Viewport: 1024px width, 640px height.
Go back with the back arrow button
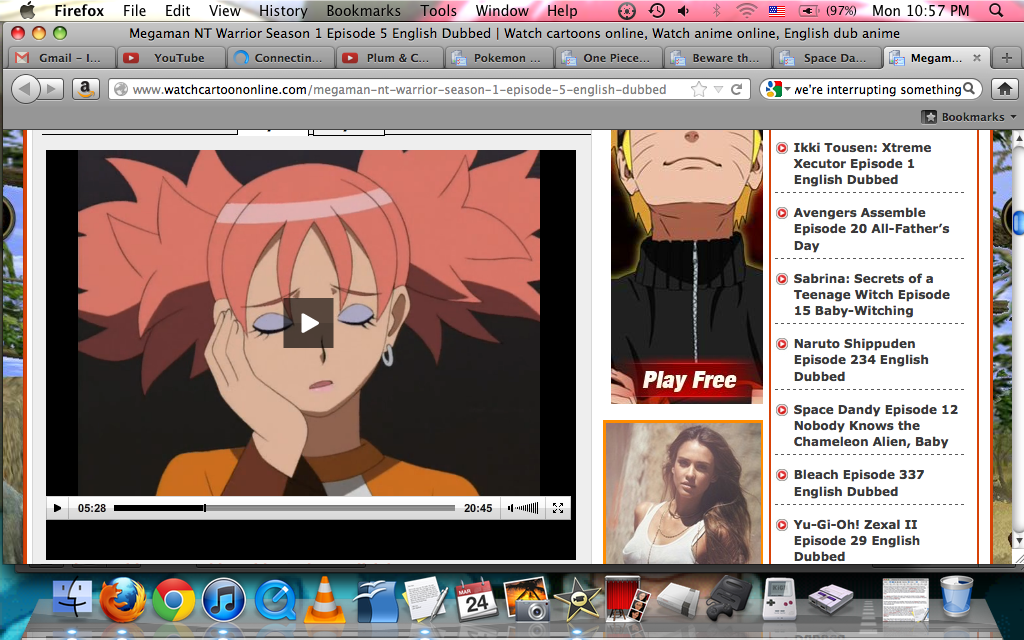click(25, 89)
